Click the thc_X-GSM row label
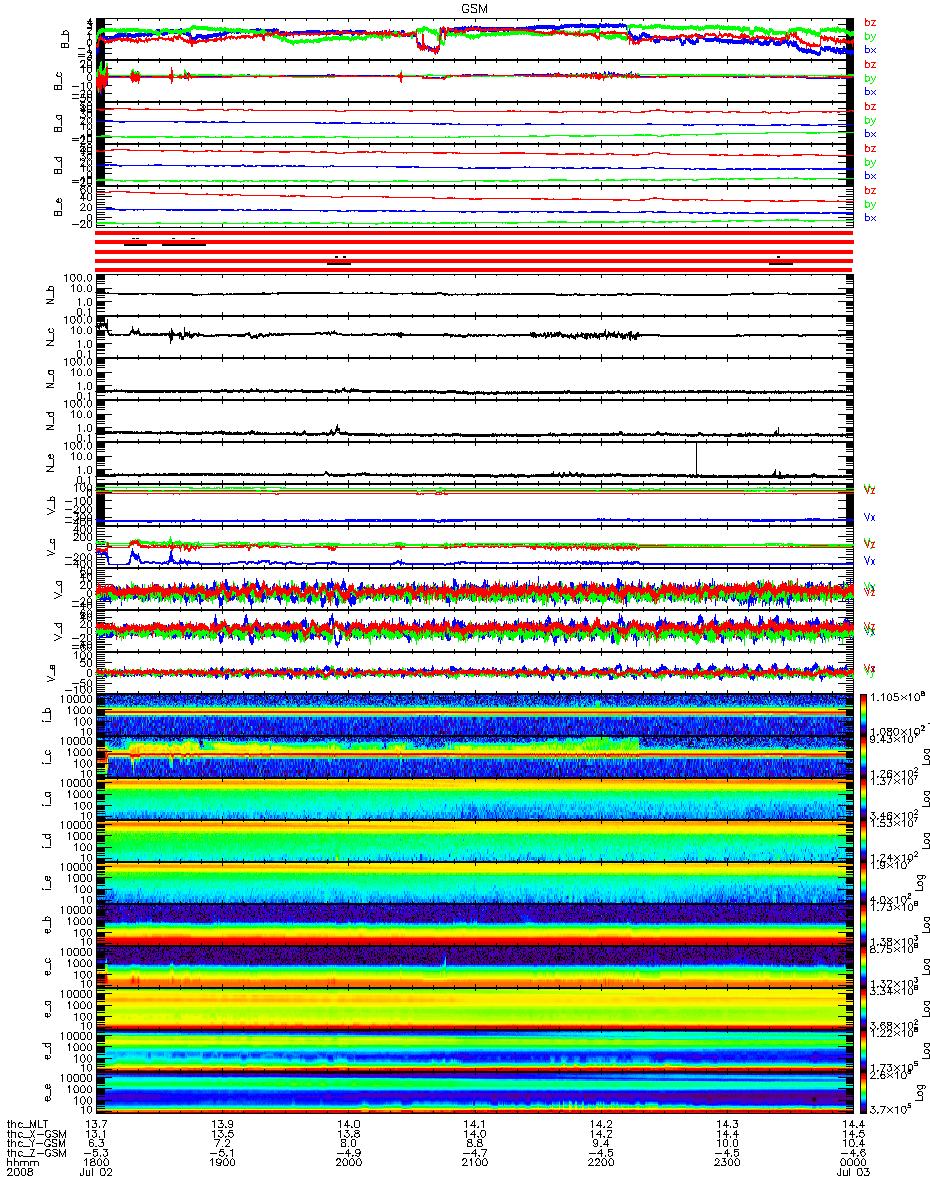The image size is (930, 1200). coord(36,1135)
